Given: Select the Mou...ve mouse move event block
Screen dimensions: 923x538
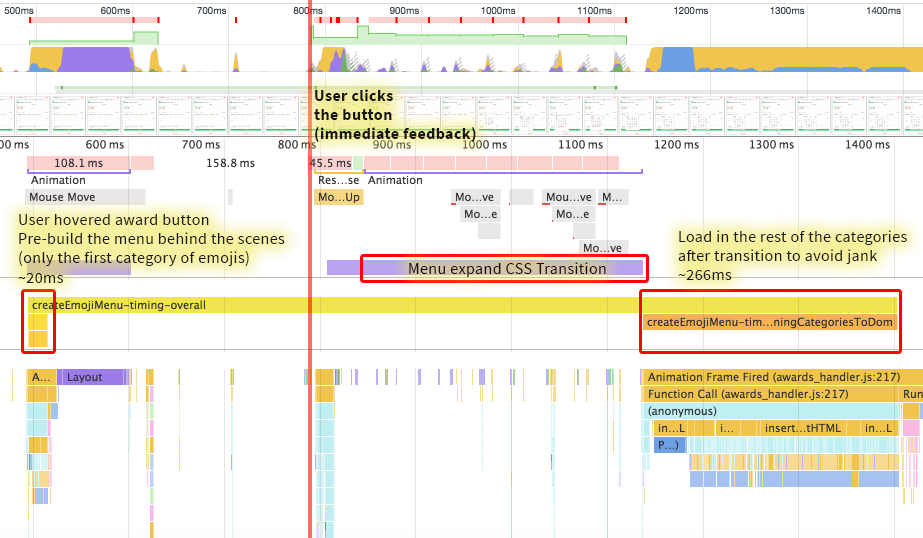Looking at the screenshot, I should point(568,197).
